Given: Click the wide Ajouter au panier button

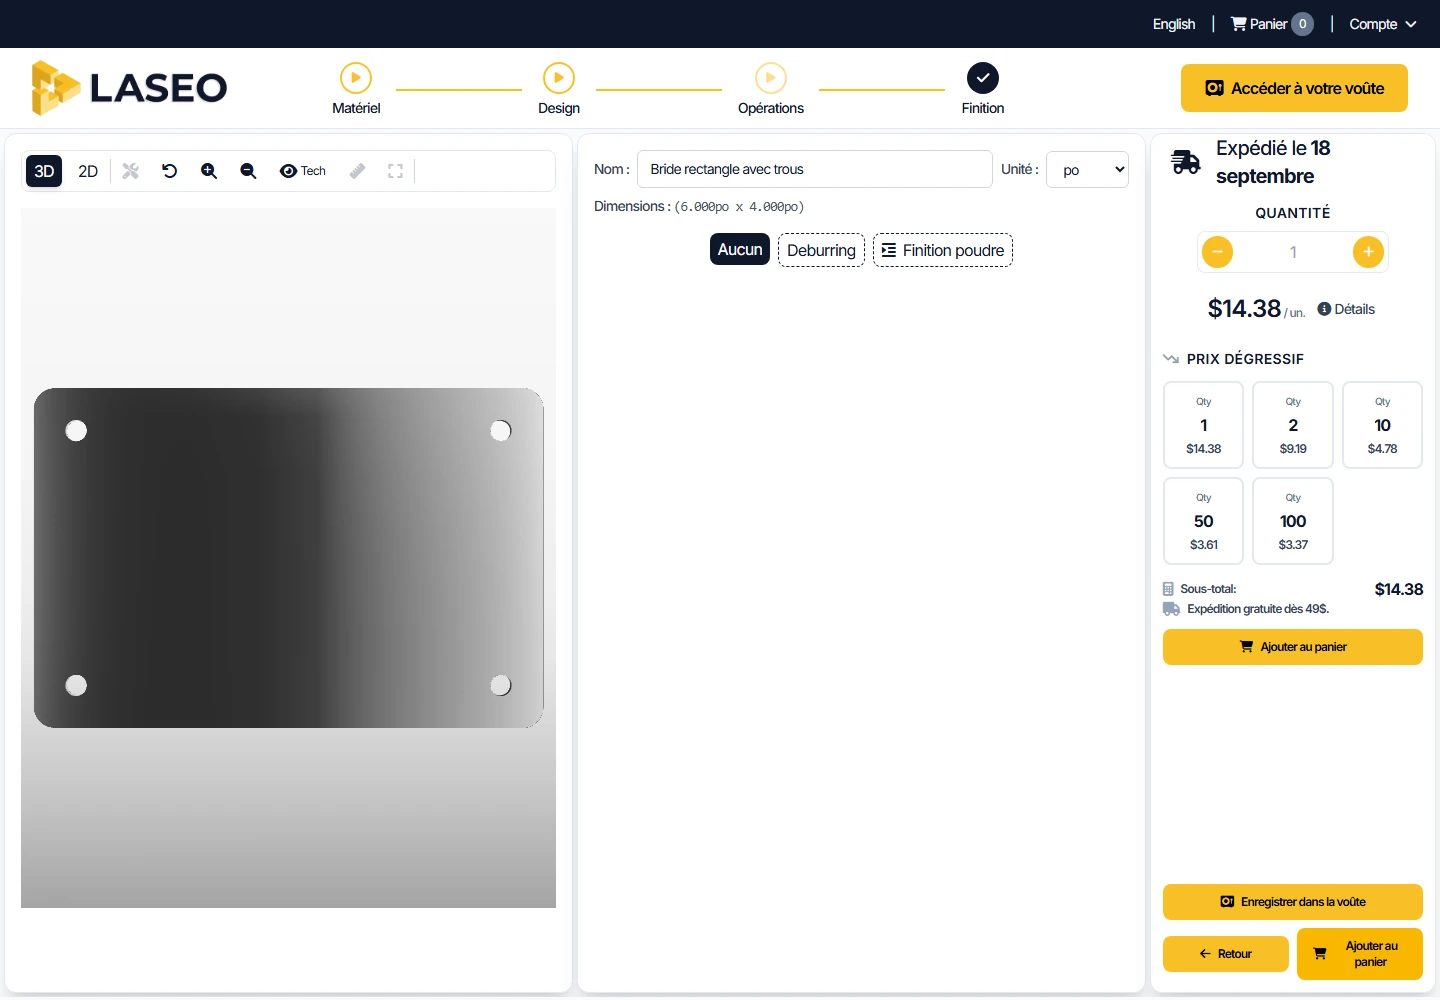Looking at the screenshot, I should click(1293, 647).
